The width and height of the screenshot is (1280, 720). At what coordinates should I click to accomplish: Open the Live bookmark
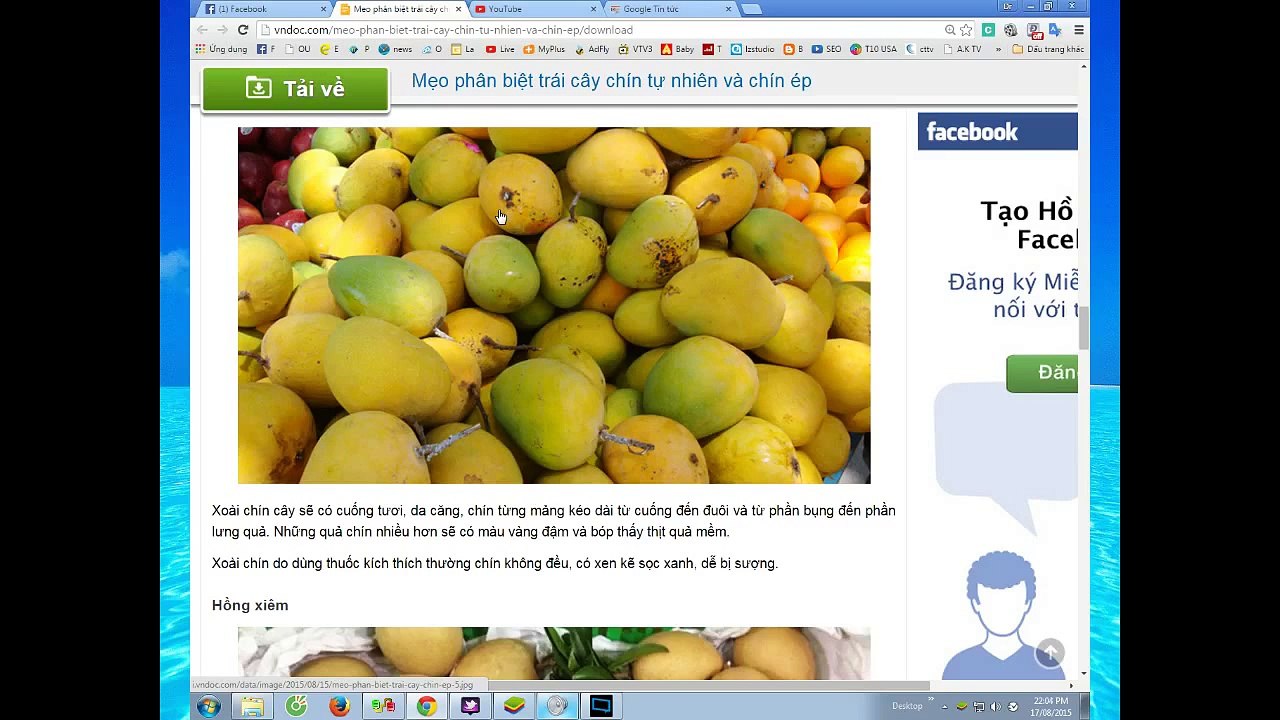point(500,49)
